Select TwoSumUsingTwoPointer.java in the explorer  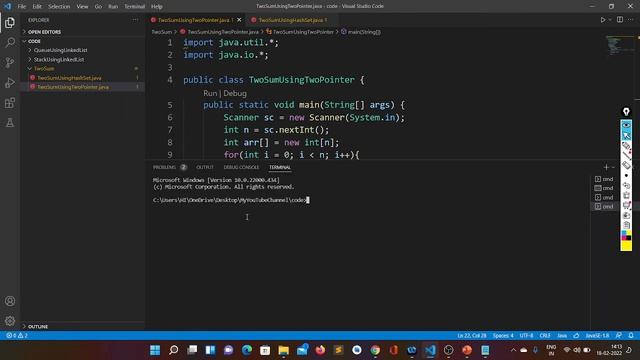tap(83, 87)
